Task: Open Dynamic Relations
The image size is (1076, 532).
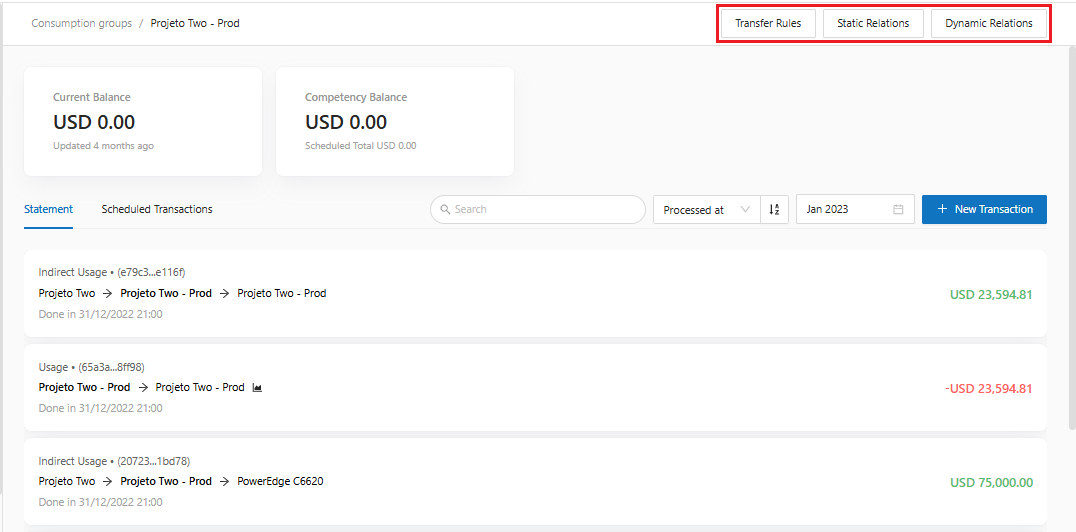Action: click(988, 23)
